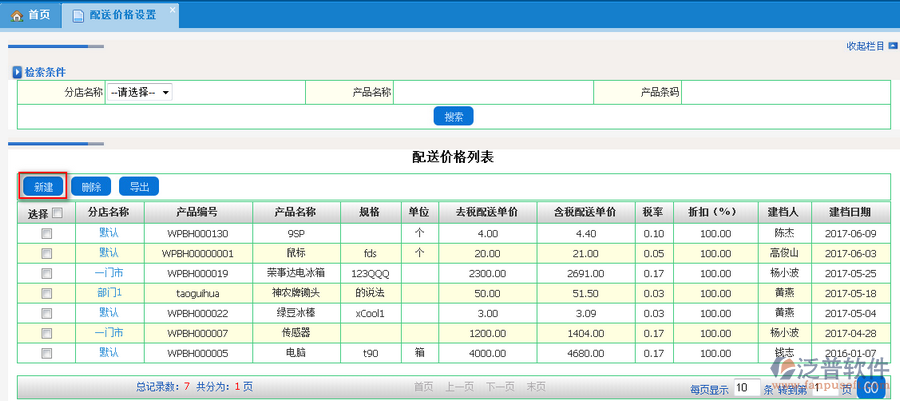
Task: Close the 配送价格设置 tab
Action: point(171,9)
